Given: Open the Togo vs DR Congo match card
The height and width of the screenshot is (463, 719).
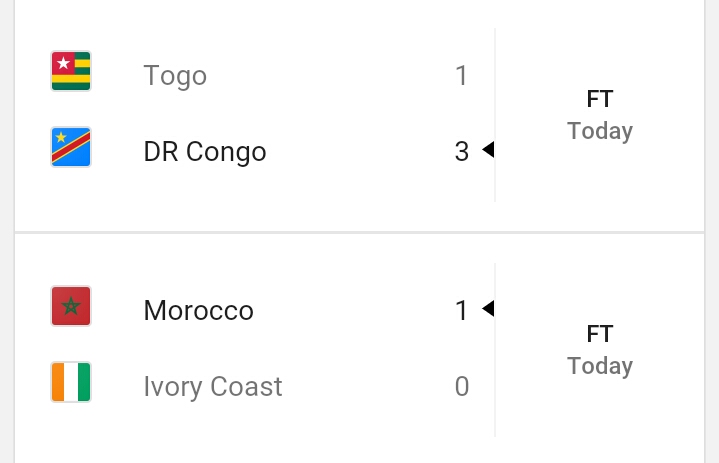Looking at the screenshot, I should pyautogui.click(x=360, y=115).
